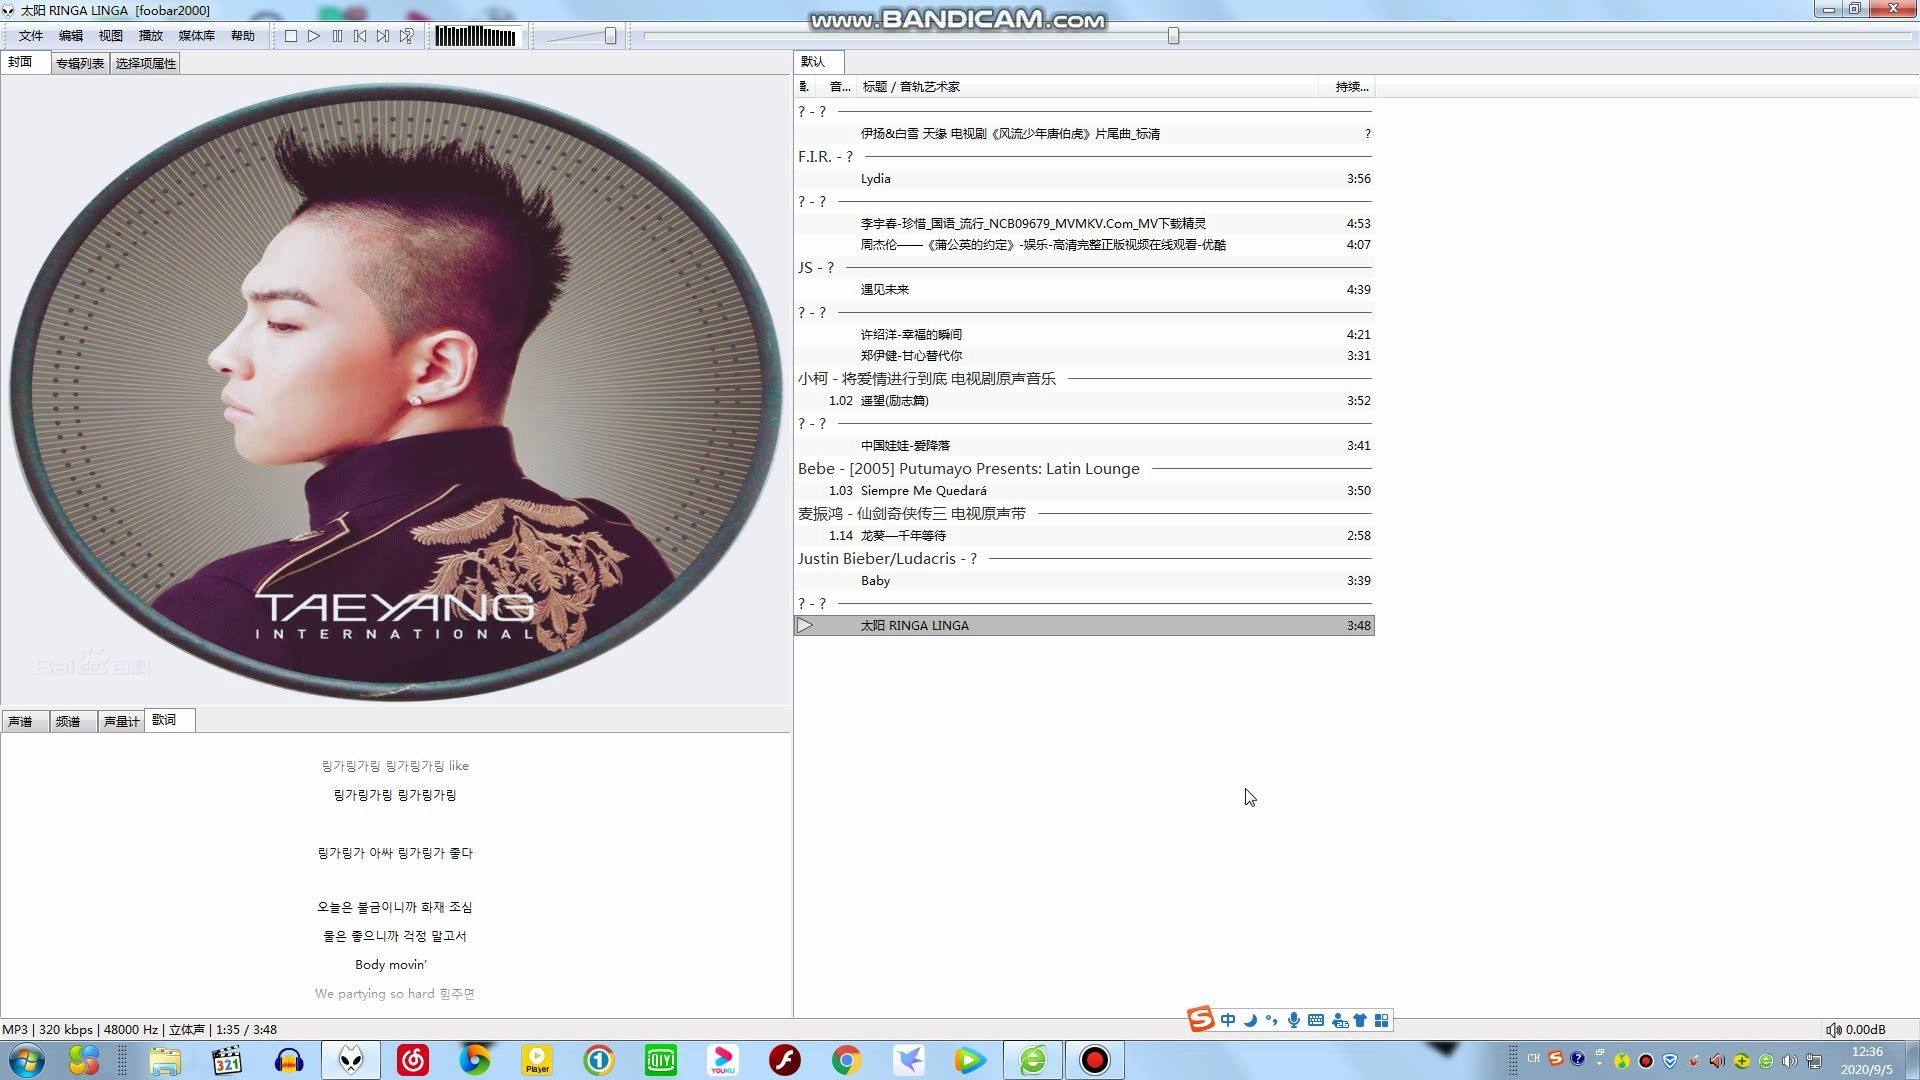
Task: Click the F.I.R. - ? group header
Action: click(1084, 157)
